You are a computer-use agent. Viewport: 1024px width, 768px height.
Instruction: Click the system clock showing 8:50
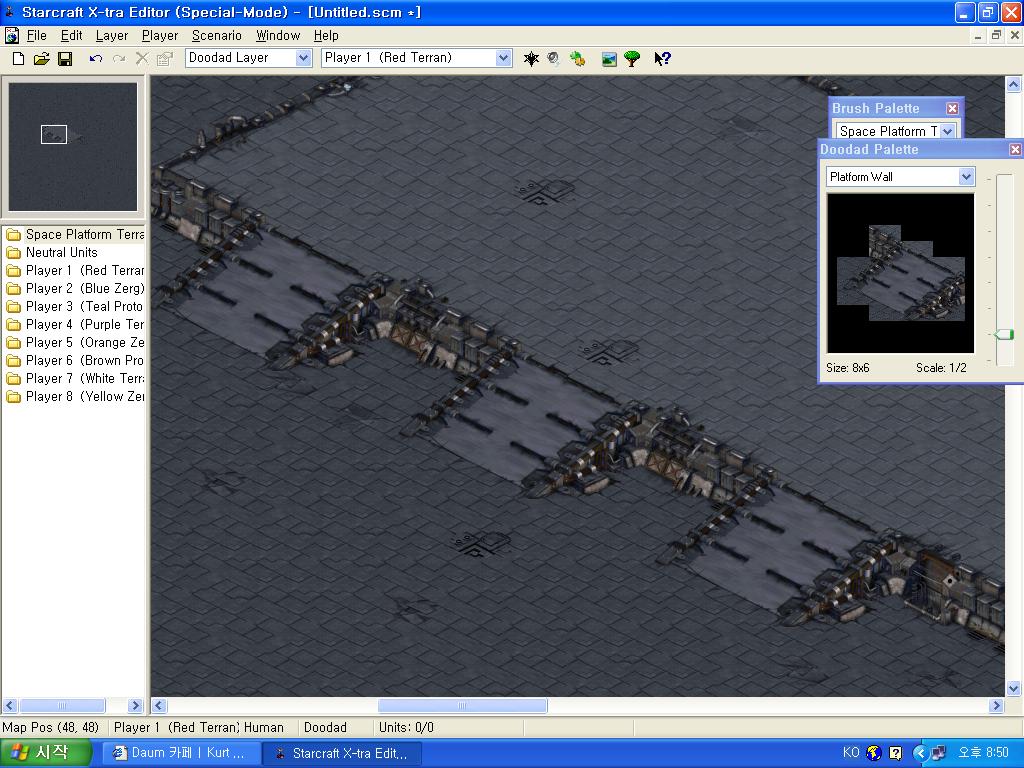[983, 752]
